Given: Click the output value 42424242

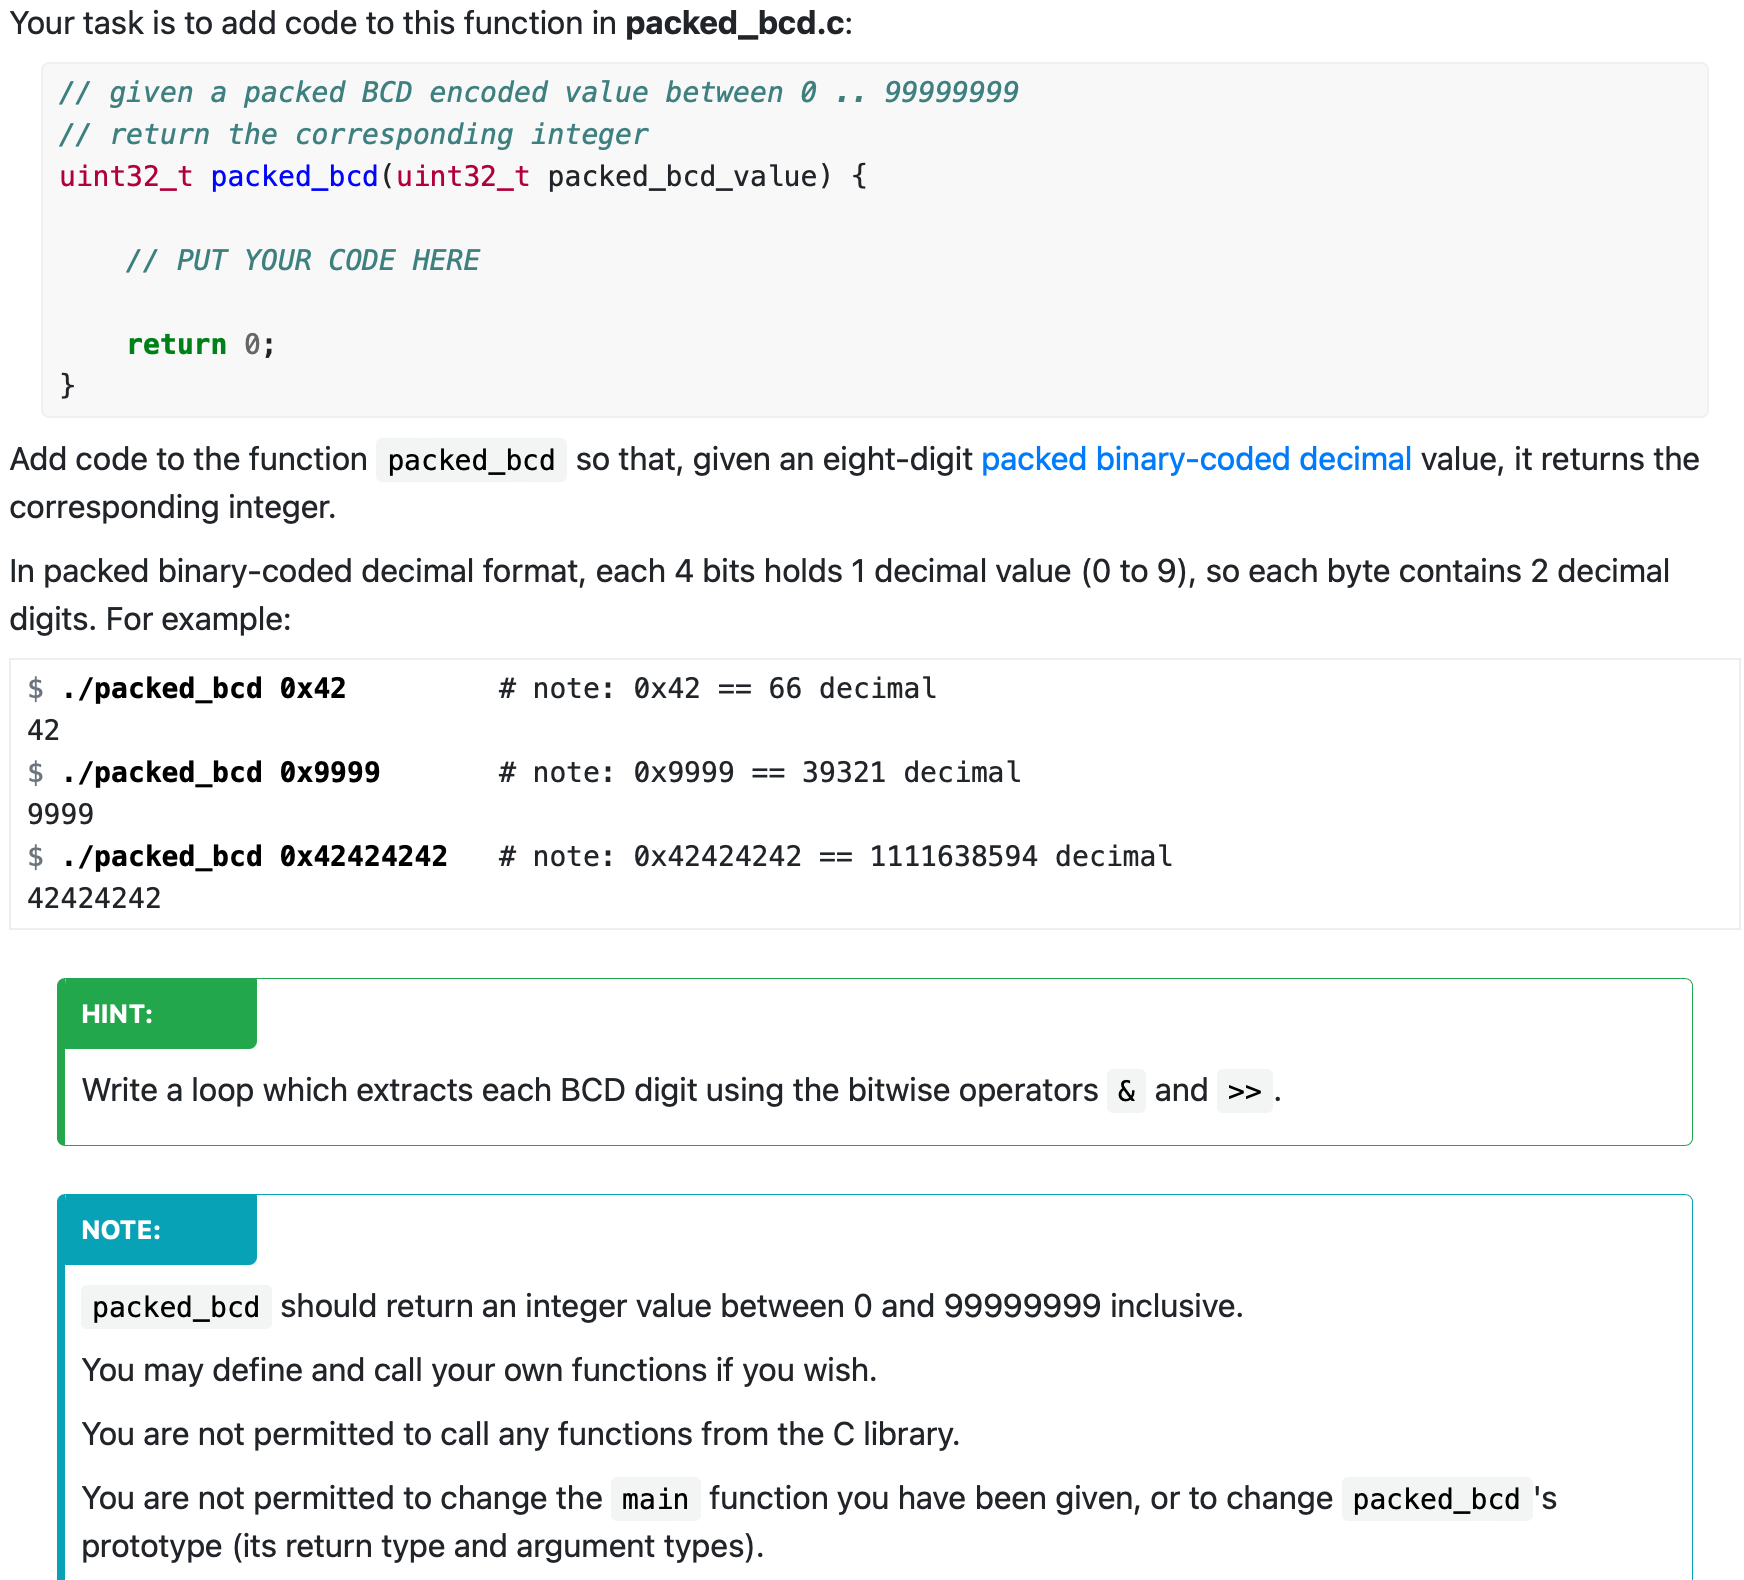Looking at the screenshot, I should coord(95,897).
